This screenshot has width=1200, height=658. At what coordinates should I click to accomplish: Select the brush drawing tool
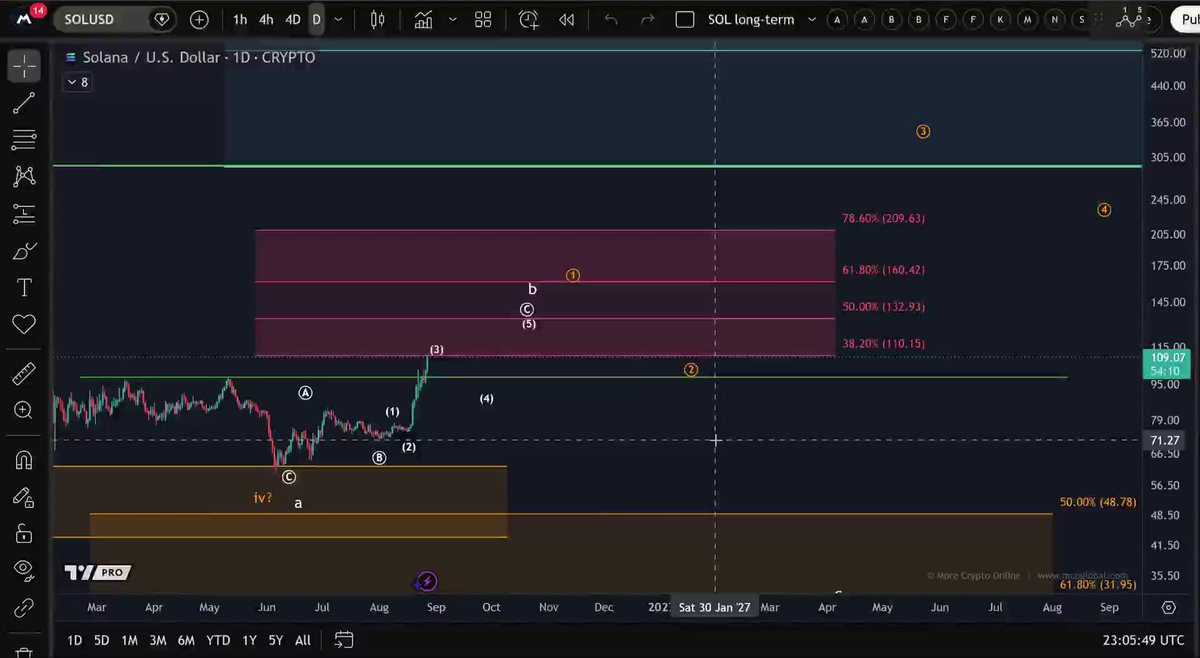(24, 251)
